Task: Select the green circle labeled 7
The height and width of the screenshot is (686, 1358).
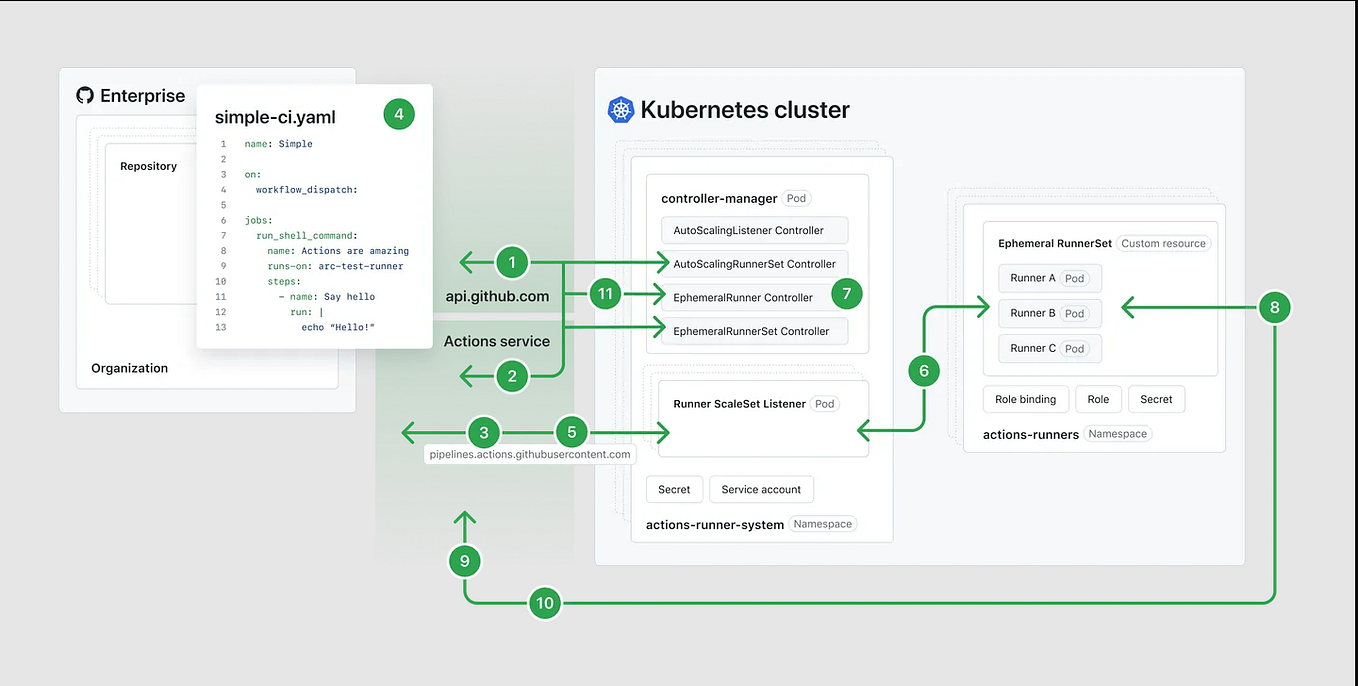Action: [x=847, y=294]
